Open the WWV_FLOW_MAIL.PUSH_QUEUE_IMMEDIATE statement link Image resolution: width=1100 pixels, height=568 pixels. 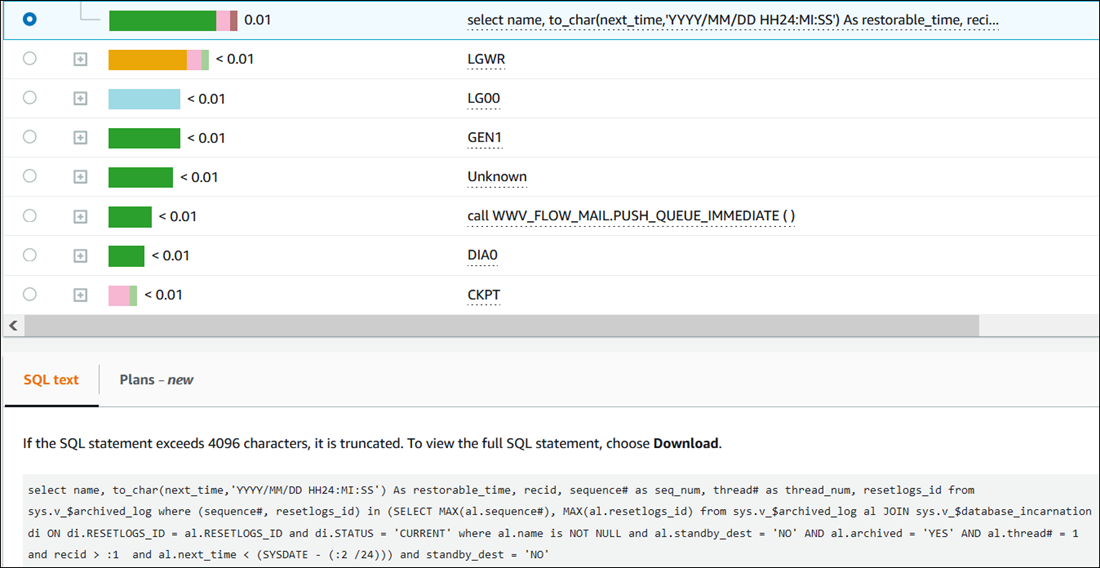click(630, 216)
